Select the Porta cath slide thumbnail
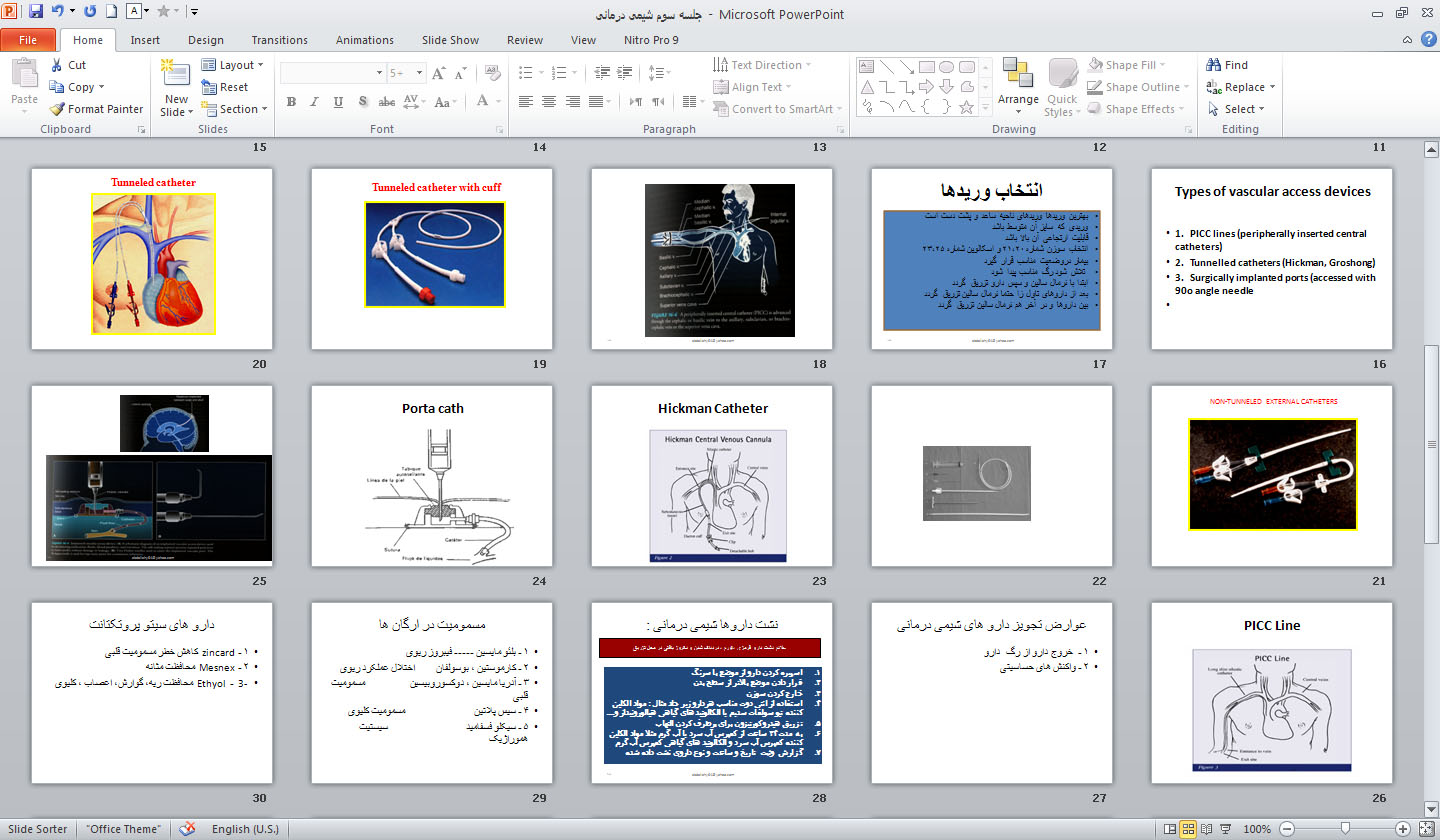Viewport: 1440px width, 840px height. click(432, 476)
